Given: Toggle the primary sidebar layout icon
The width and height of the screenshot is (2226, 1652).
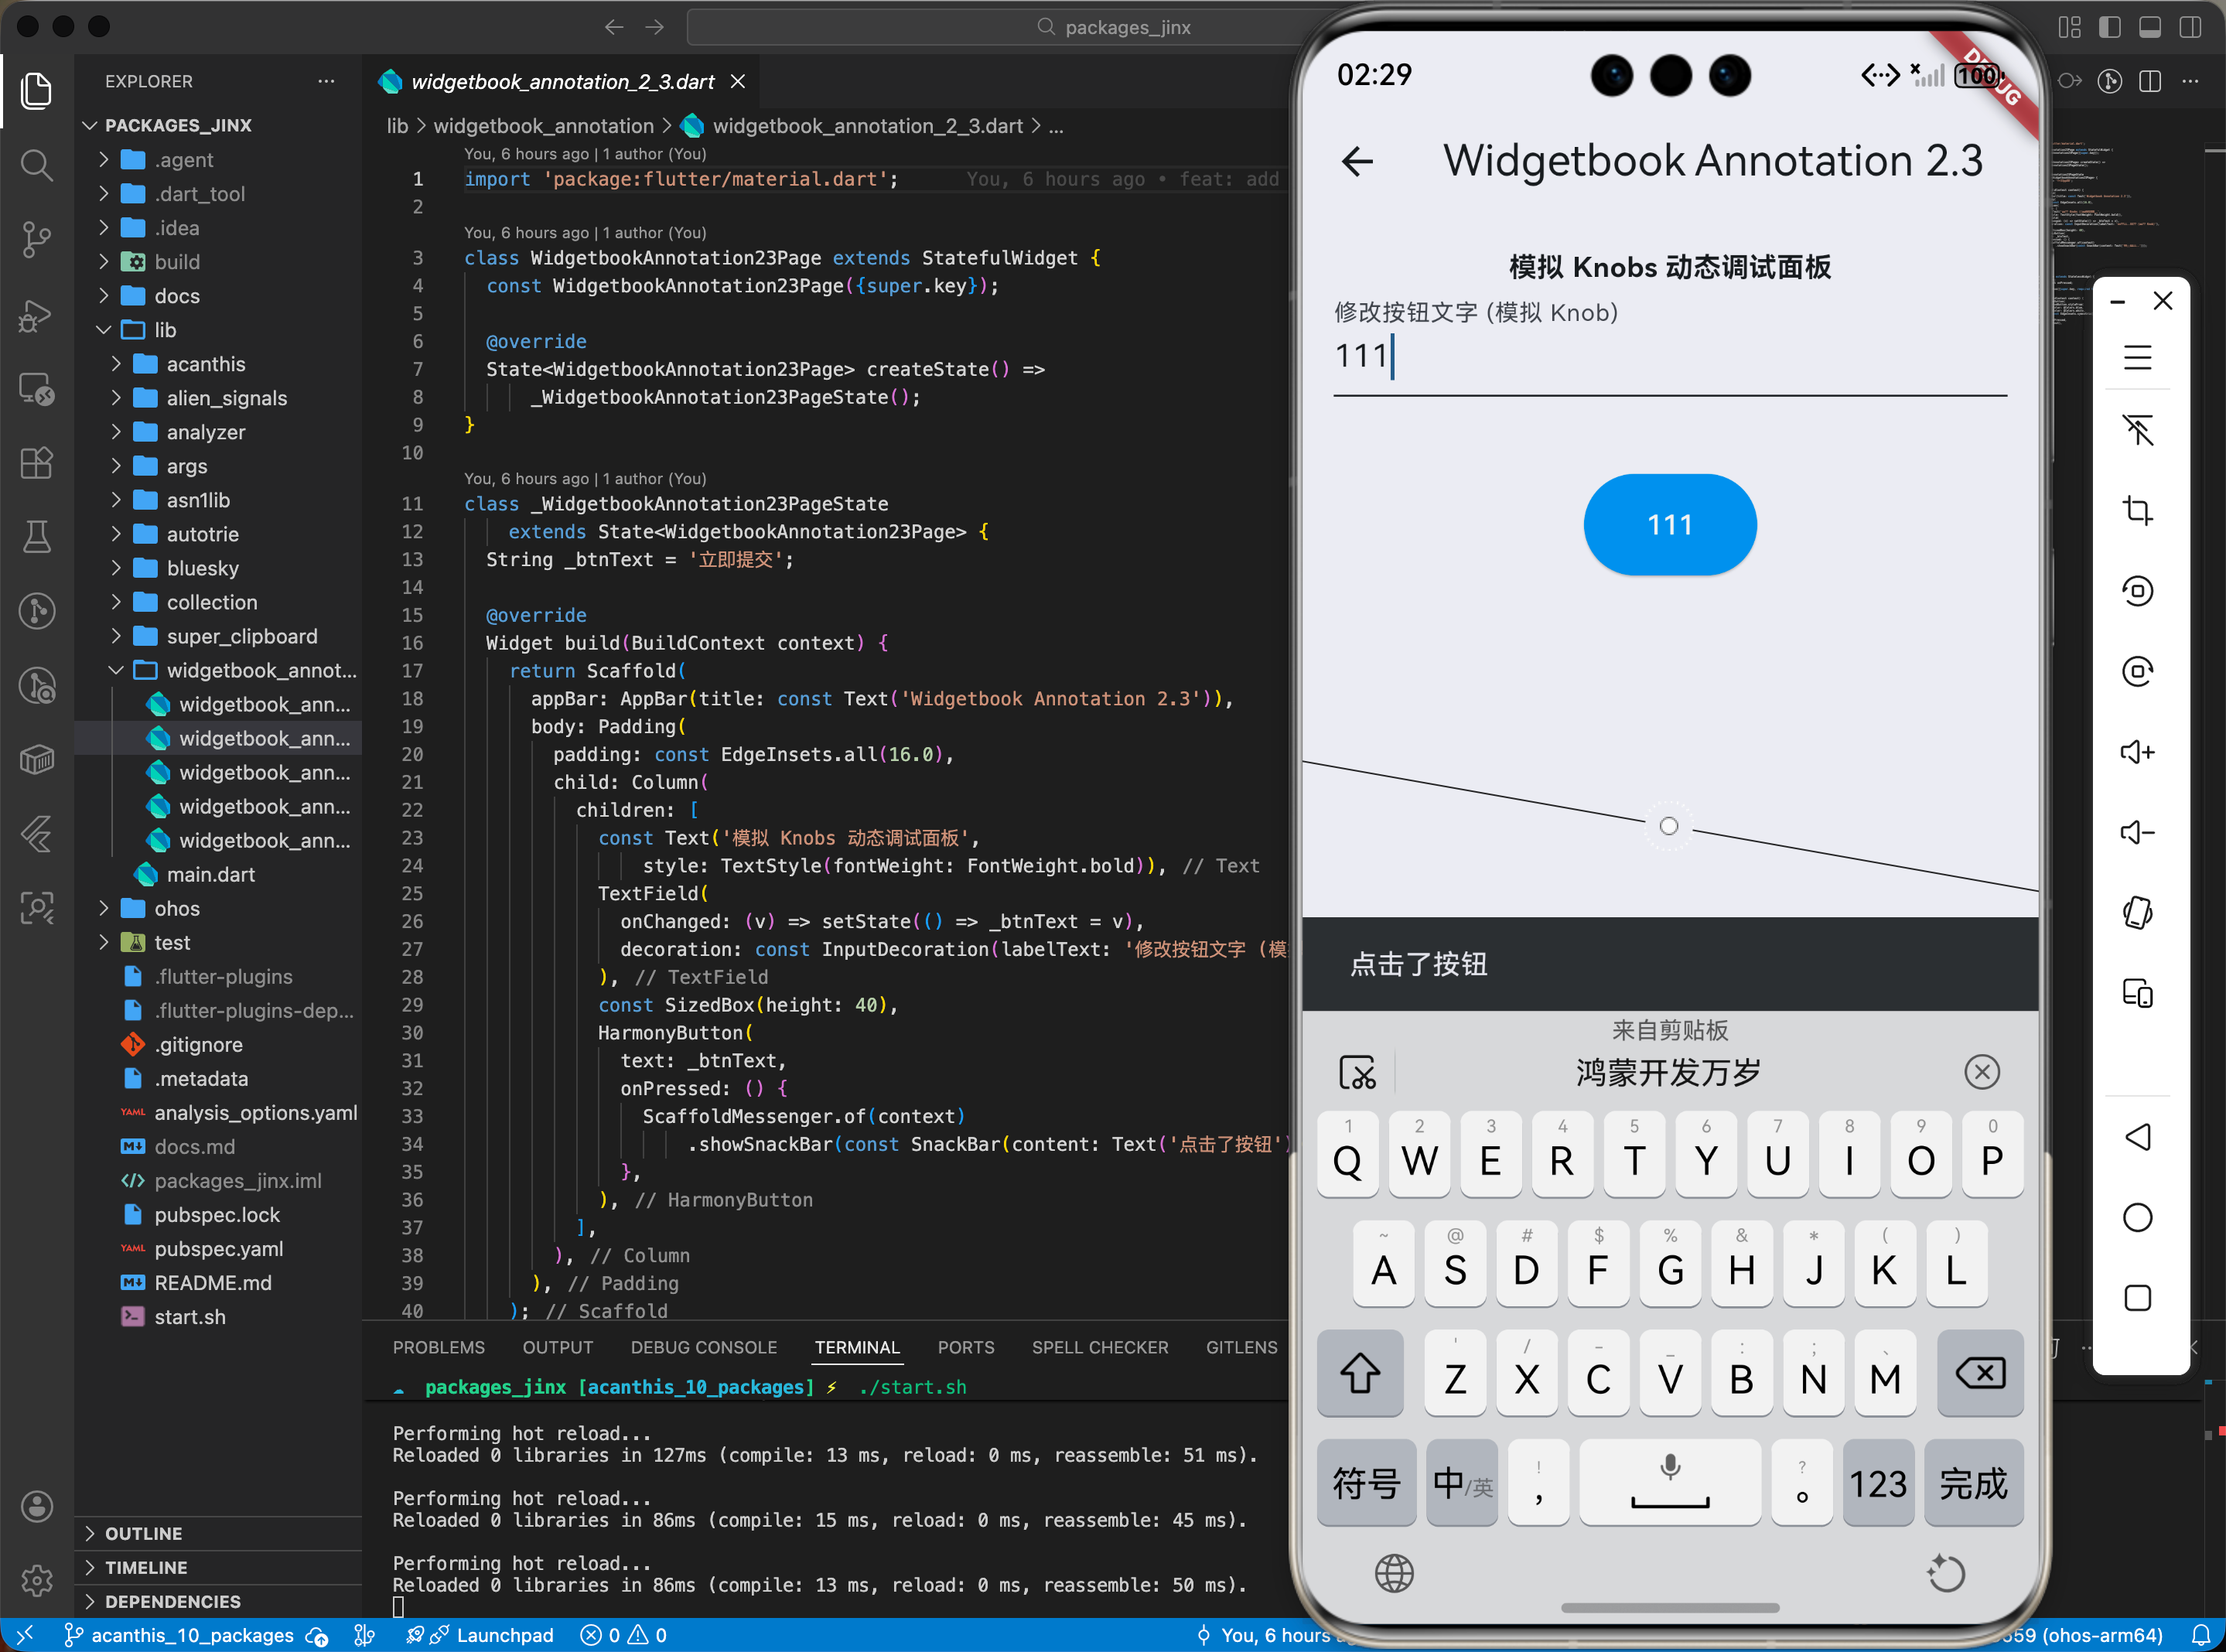Looking at the screenshot, I should (x=2109, y=27).
